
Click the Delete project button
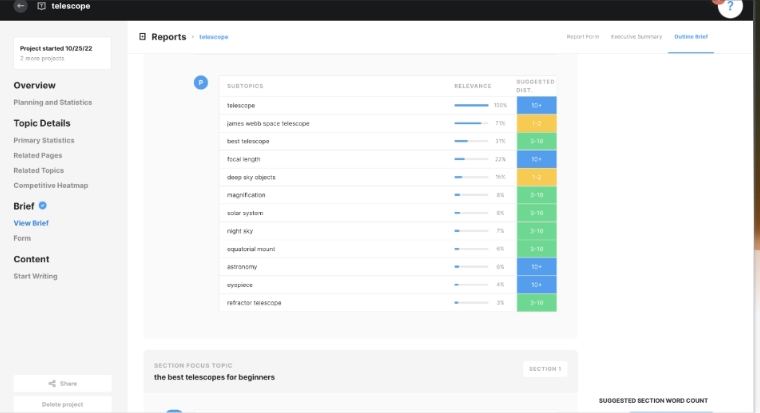(62, 404)
